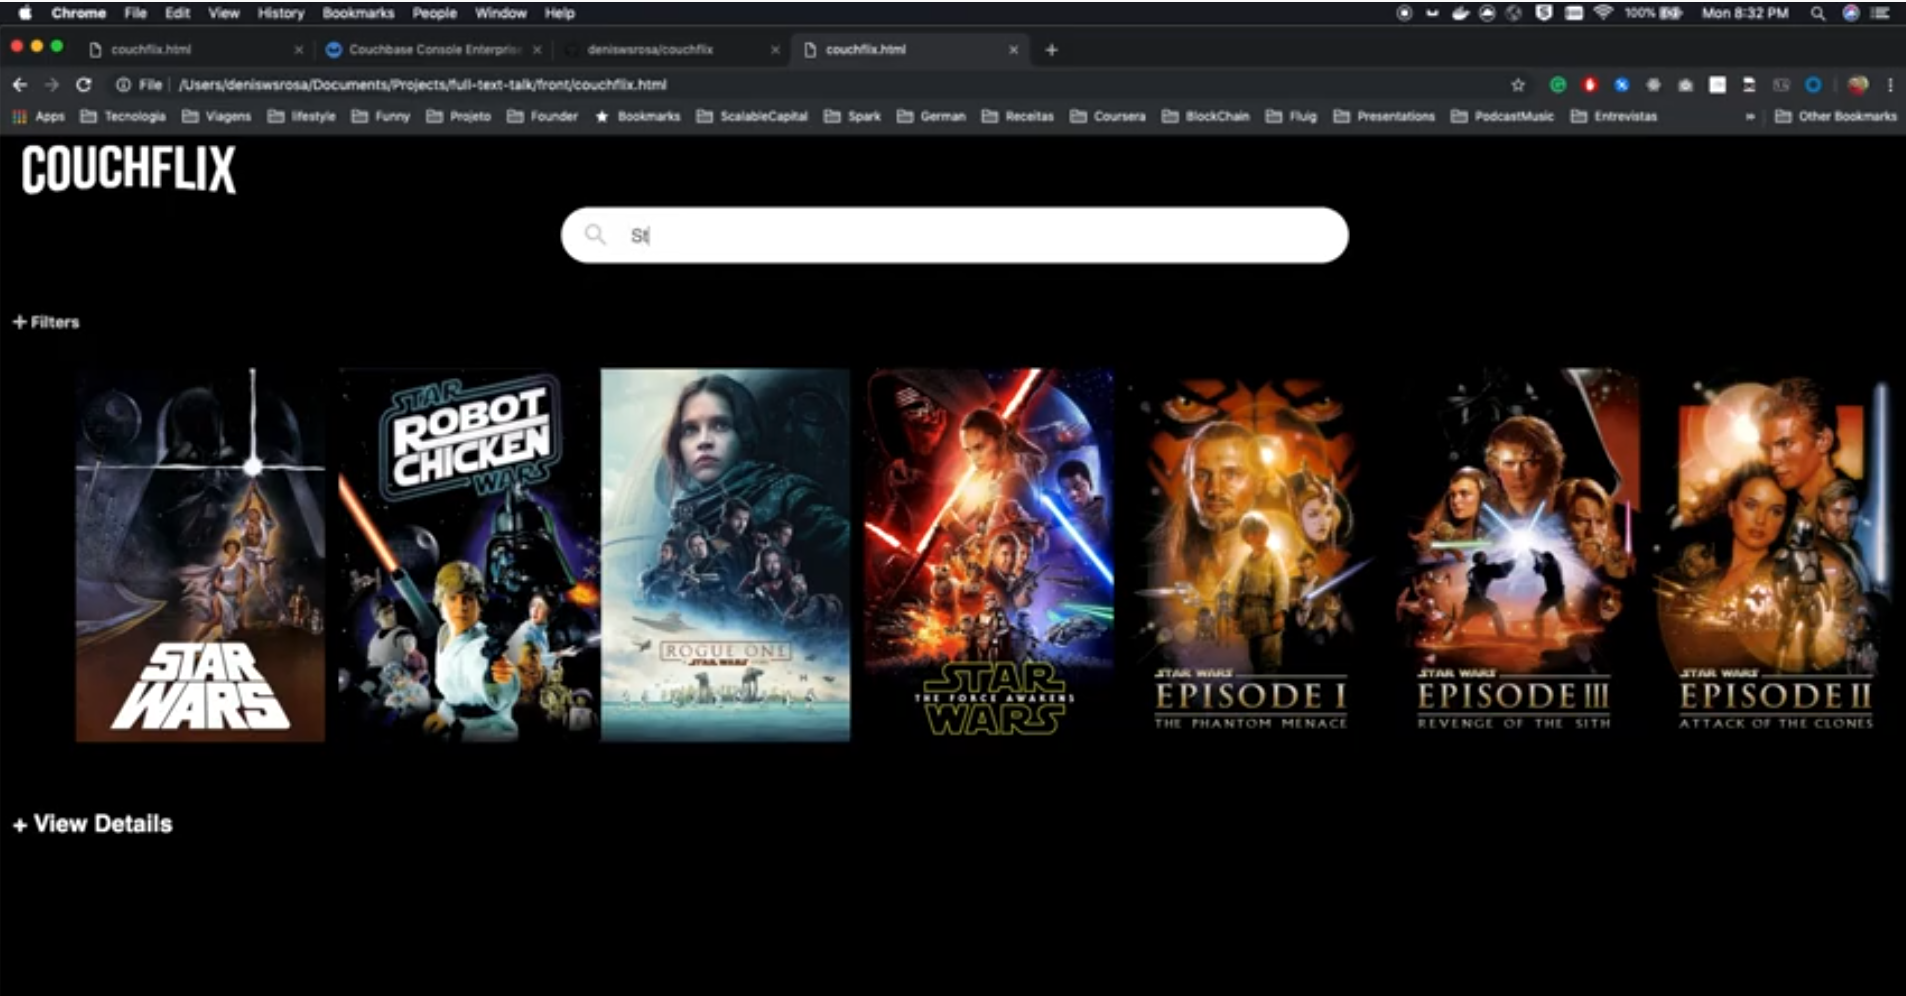This screenshot has height=996, width=1906.
Task: Open the Apps shortcut on the bookmarks bar
Action: coord(40,116)
